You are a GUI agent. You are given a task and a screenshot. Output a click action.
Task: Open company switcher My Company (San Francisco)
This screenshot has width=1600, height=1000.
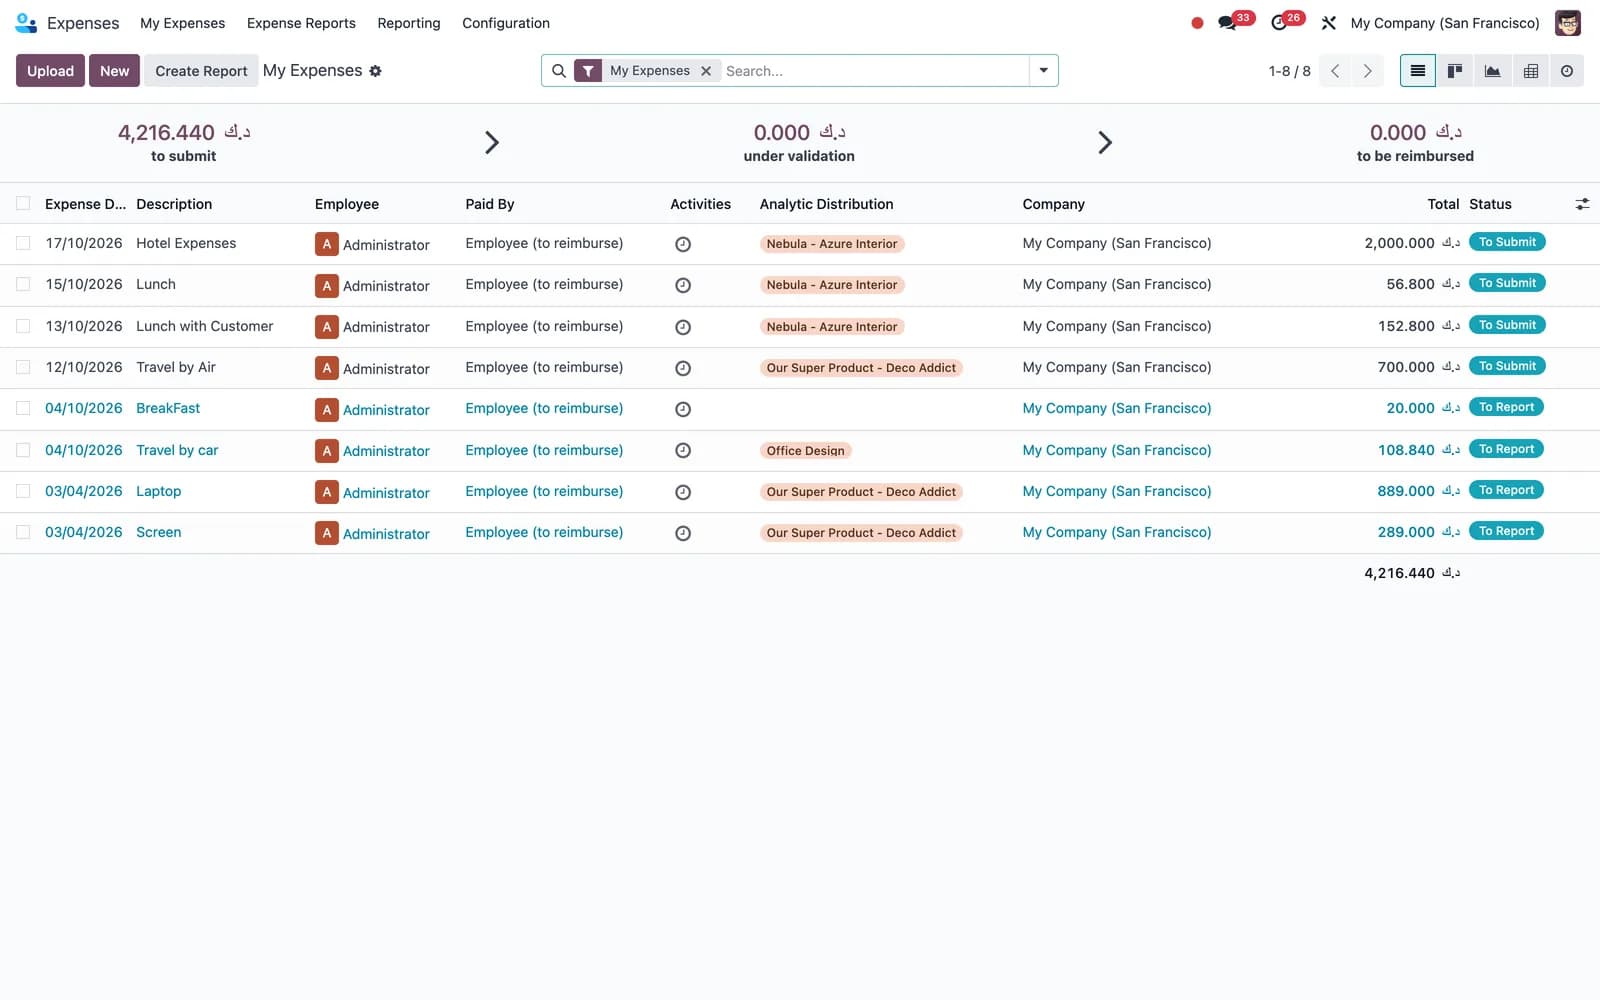[x=1445, y=23]
